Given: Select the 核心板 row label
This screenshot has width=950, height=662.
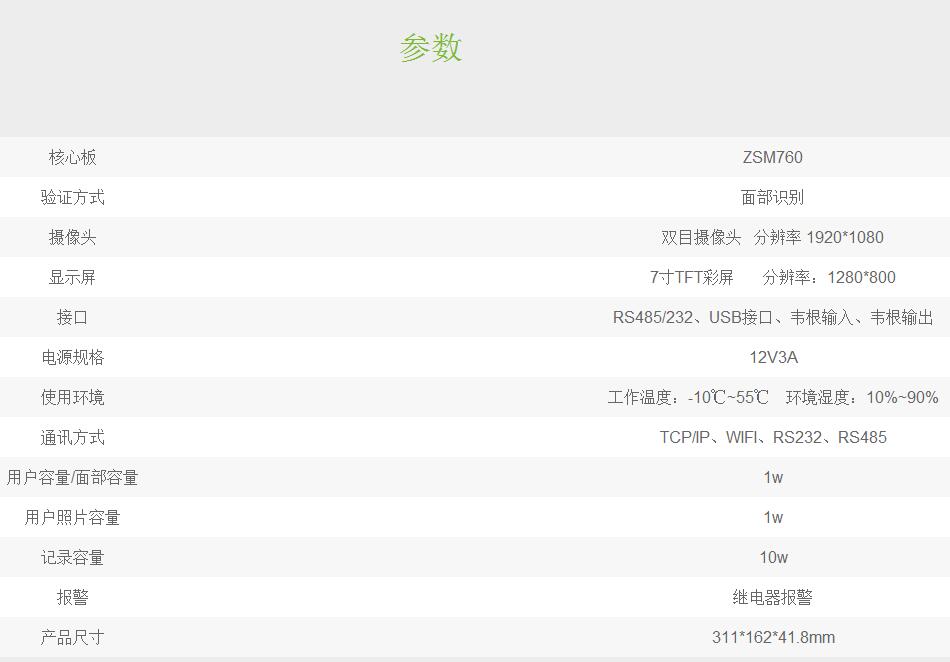Looking at the screenshot, I should tap(72, 157).
